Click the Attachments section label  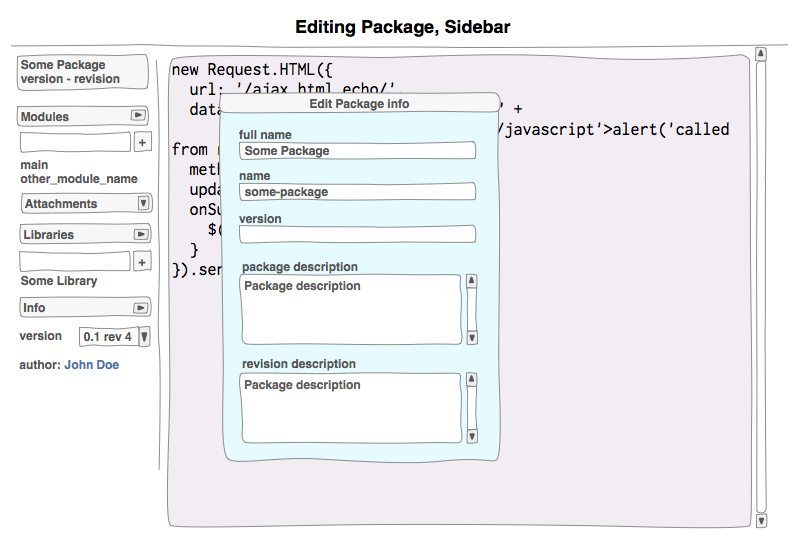point(61,204)
